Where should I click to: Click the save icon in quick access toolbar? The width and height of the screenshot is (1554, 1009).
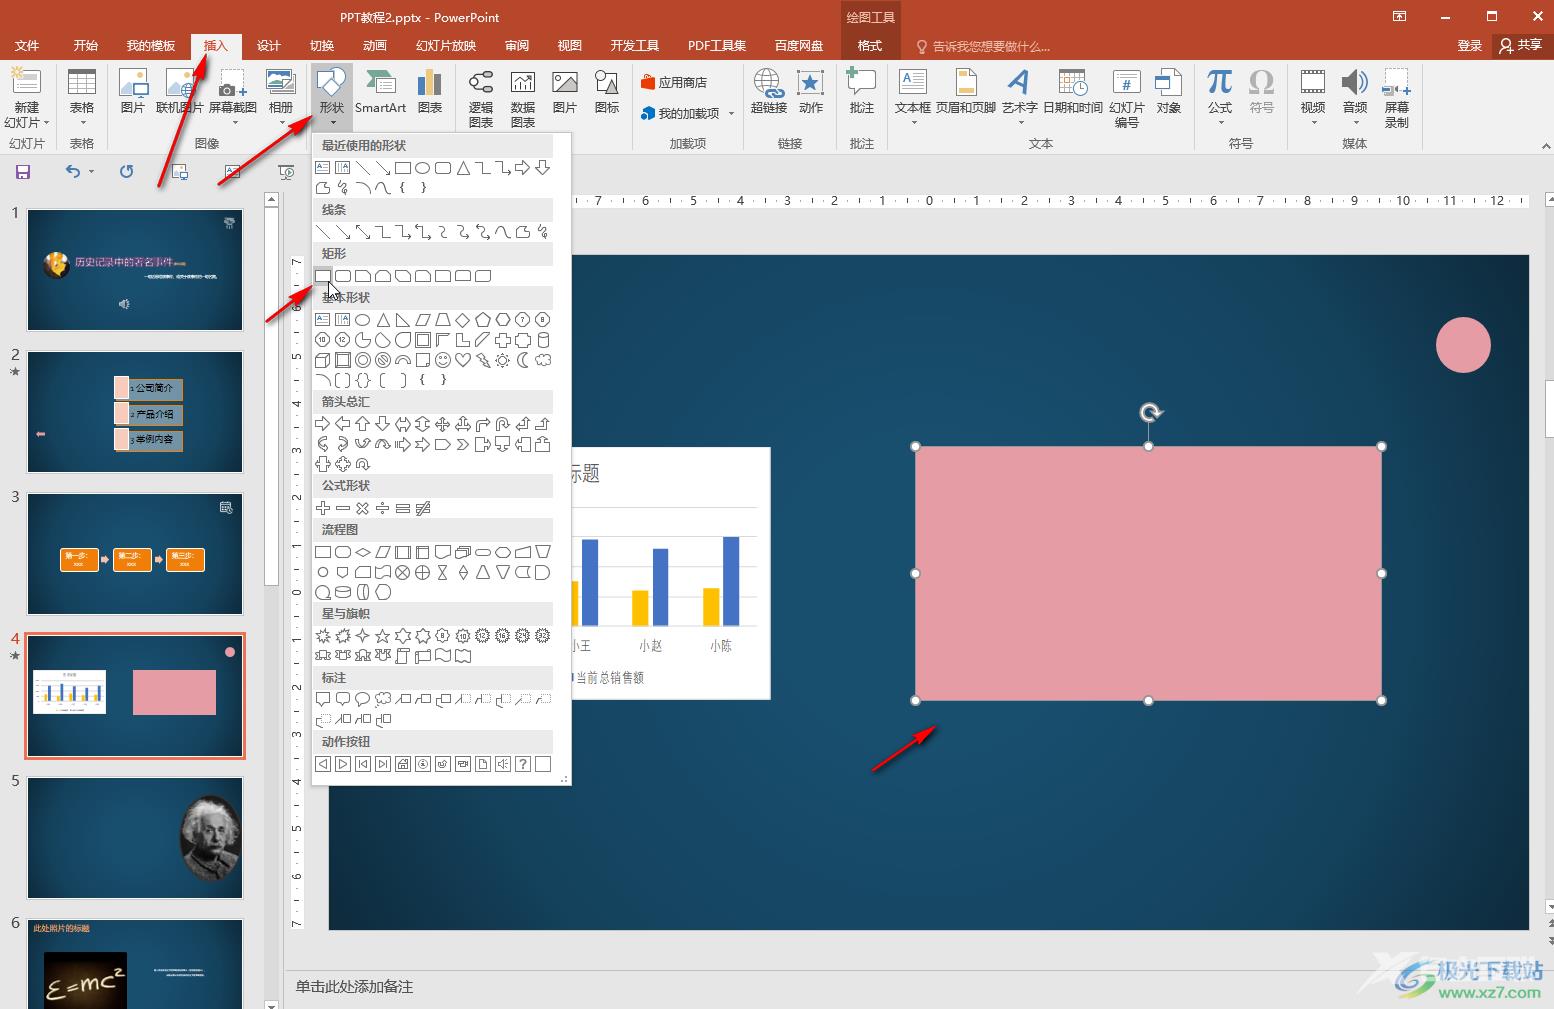pos(23,172)
